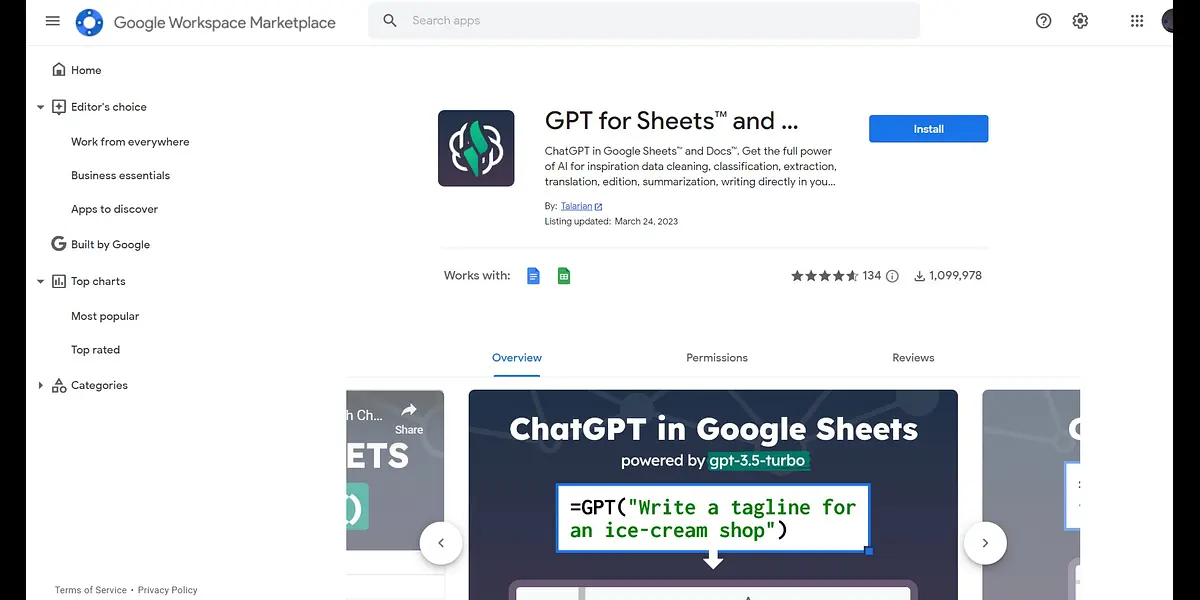Switch to the Permissions tab
This screenshot has height=600, width=1200.
716,358
